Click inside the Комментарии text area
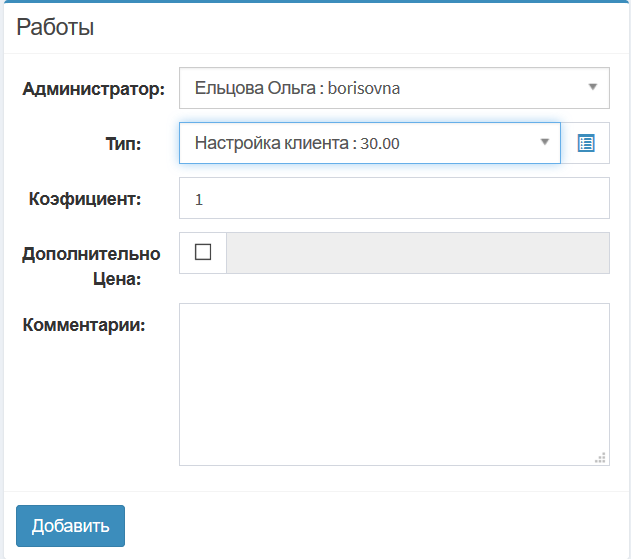 point(394,385)
